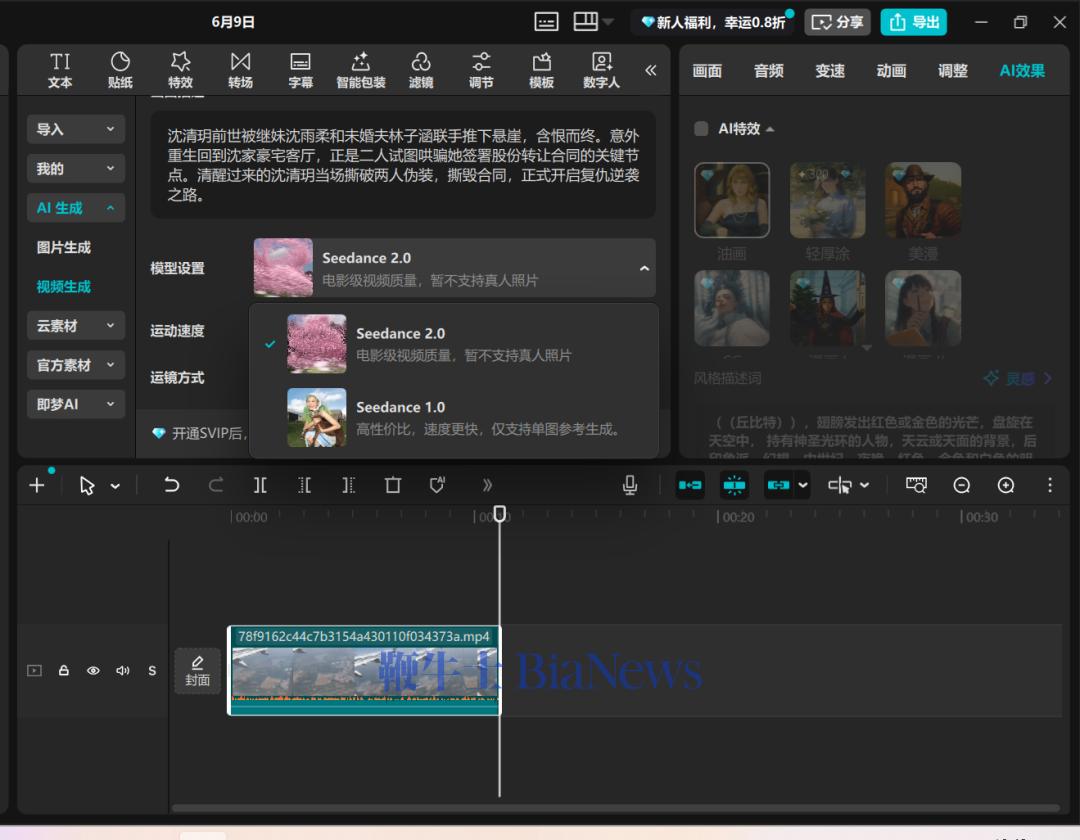Open the 贴纸 stickers panel

click(x=120, y=70)
